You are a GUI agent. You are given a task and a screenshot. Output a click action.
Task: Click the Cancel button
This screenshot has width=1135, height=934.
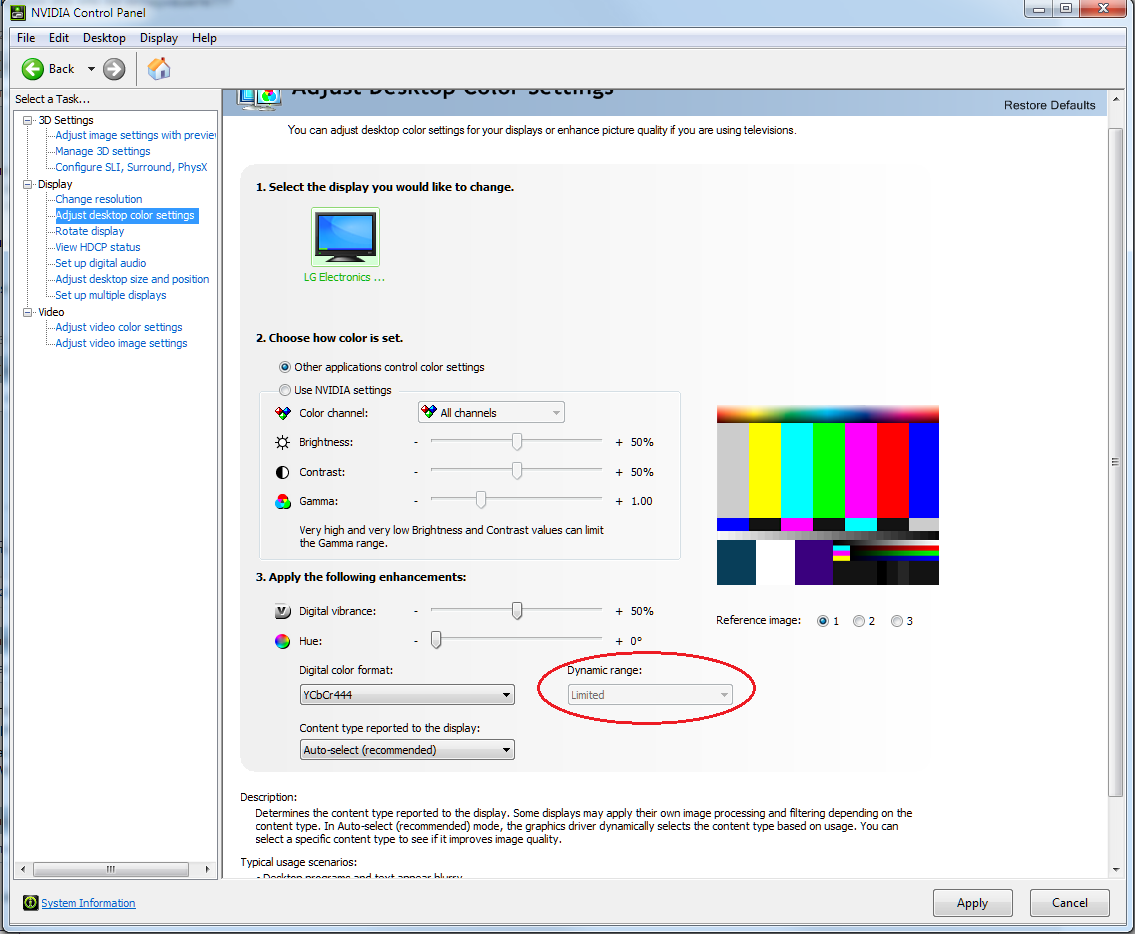[1069, 903]
